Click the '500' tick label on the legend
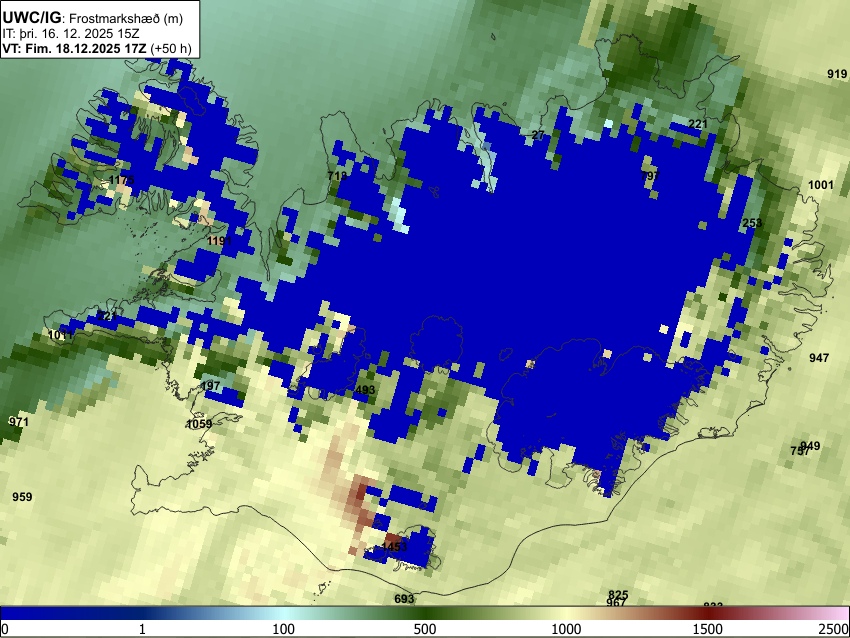Viewport: 850px width, 638px height. click(x=425, y=629)
